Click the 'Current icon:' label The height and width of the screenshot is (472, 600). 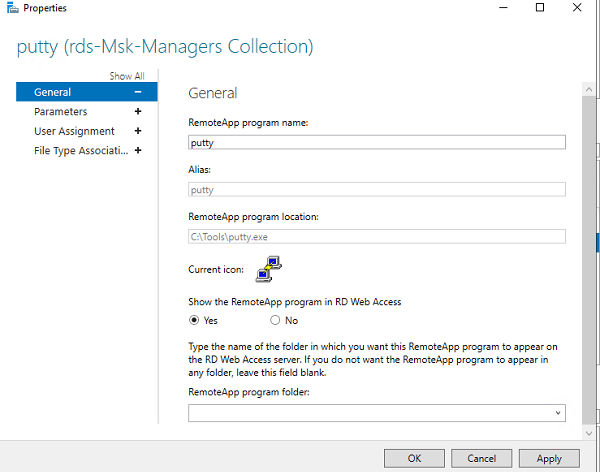click(x=216, y=269)
